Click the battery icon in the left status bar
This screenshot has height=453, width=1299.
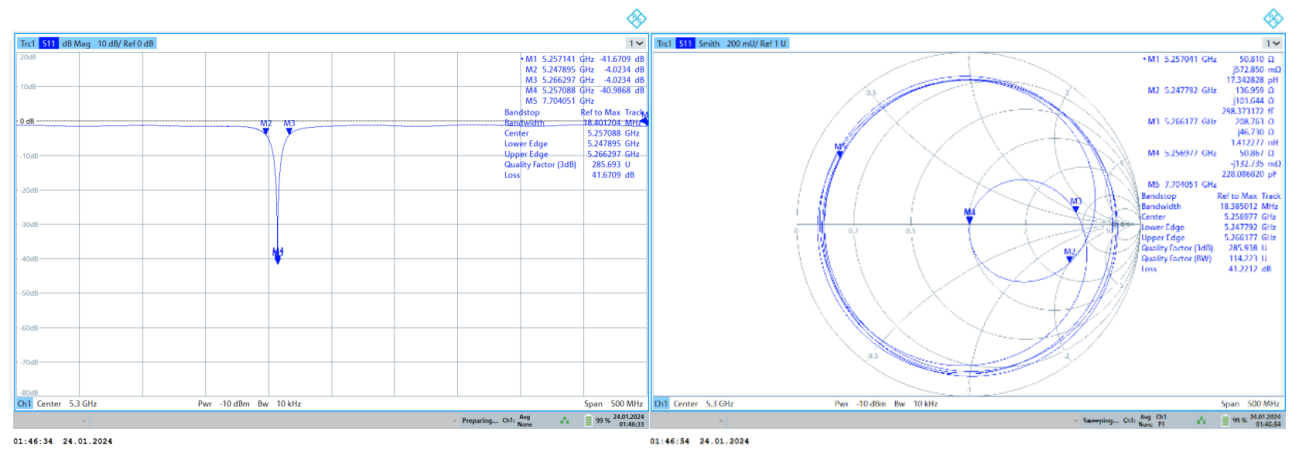[x=589, y=421]
